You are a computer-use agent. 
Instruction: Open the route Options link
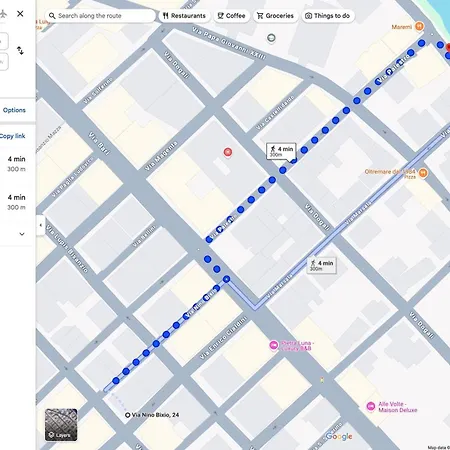coord(14,110)
